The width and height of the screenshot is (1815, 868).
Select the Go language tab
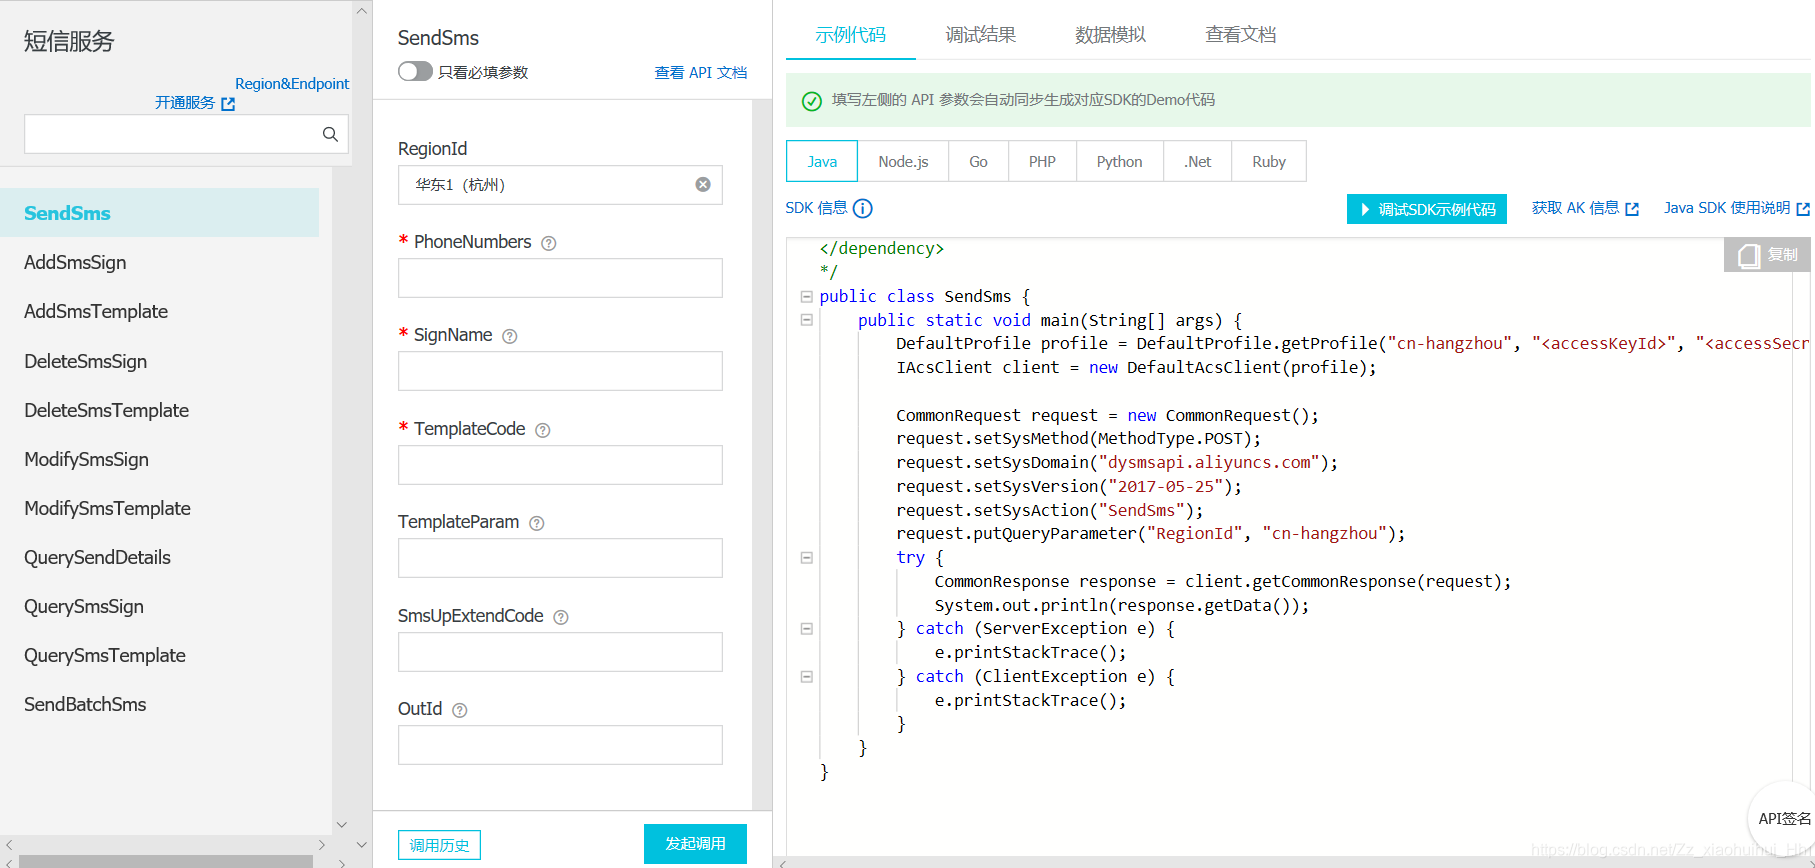(x=978, y=161)
